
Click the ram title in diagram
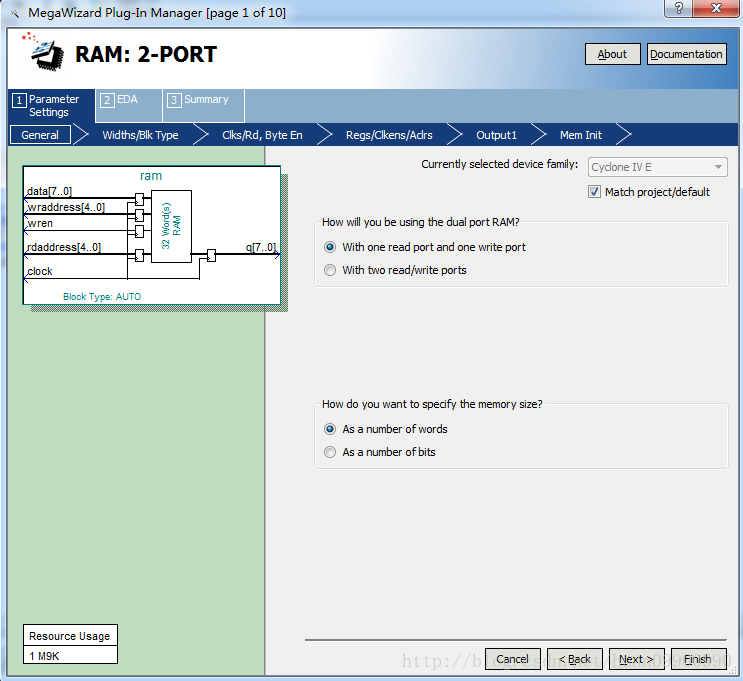point(151,176)
